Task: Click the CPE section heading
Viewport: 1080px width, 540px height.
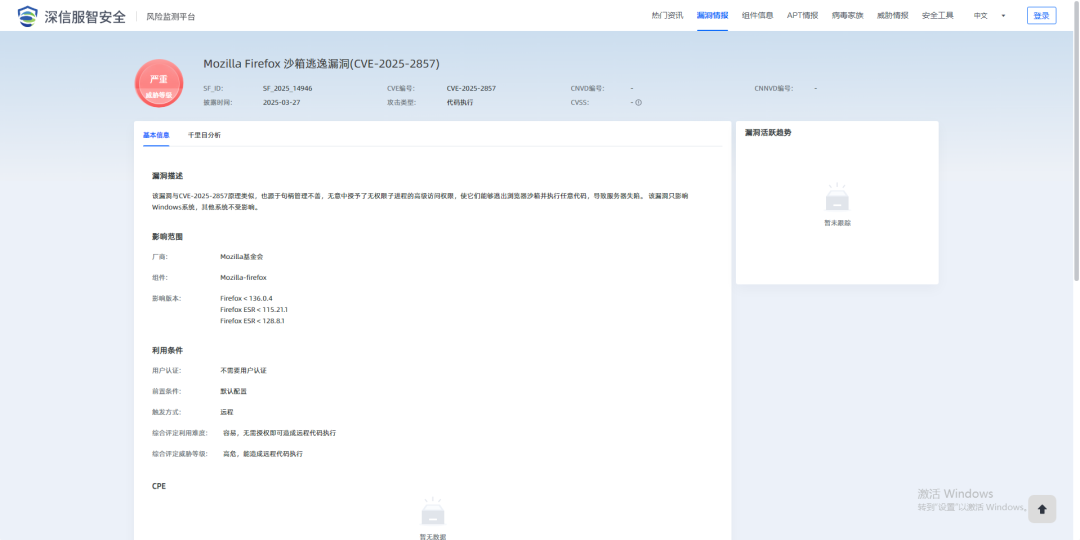Action: coord(159,486)
